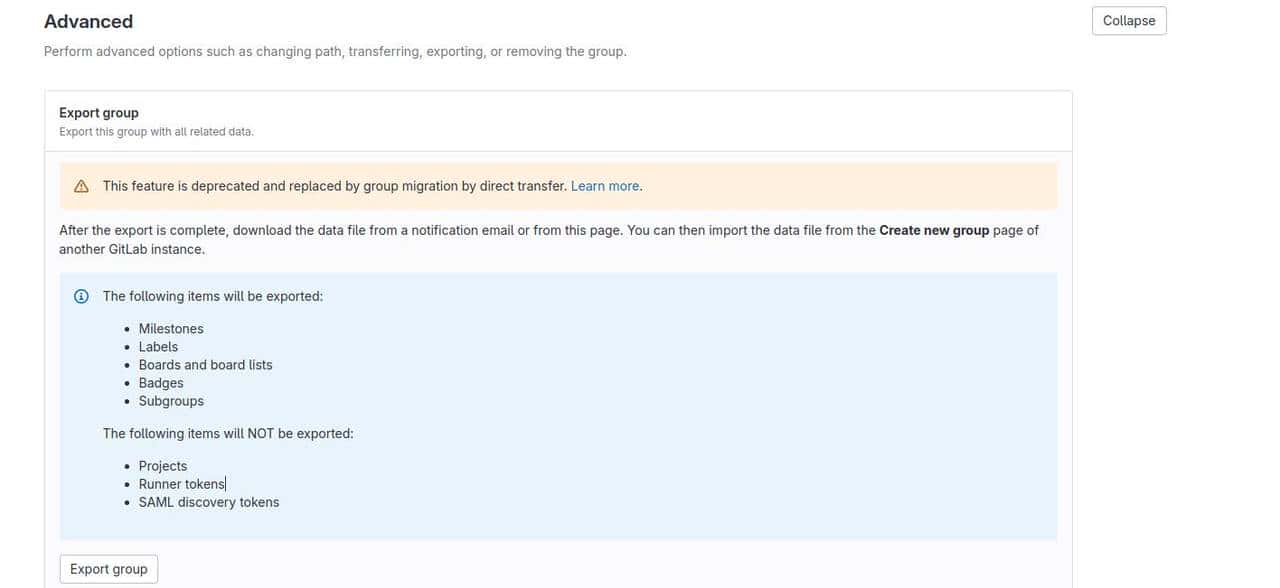This screenshot has width=1280, height=588.
Task: Click the Runner tokens list item
Action: [182, 484]
